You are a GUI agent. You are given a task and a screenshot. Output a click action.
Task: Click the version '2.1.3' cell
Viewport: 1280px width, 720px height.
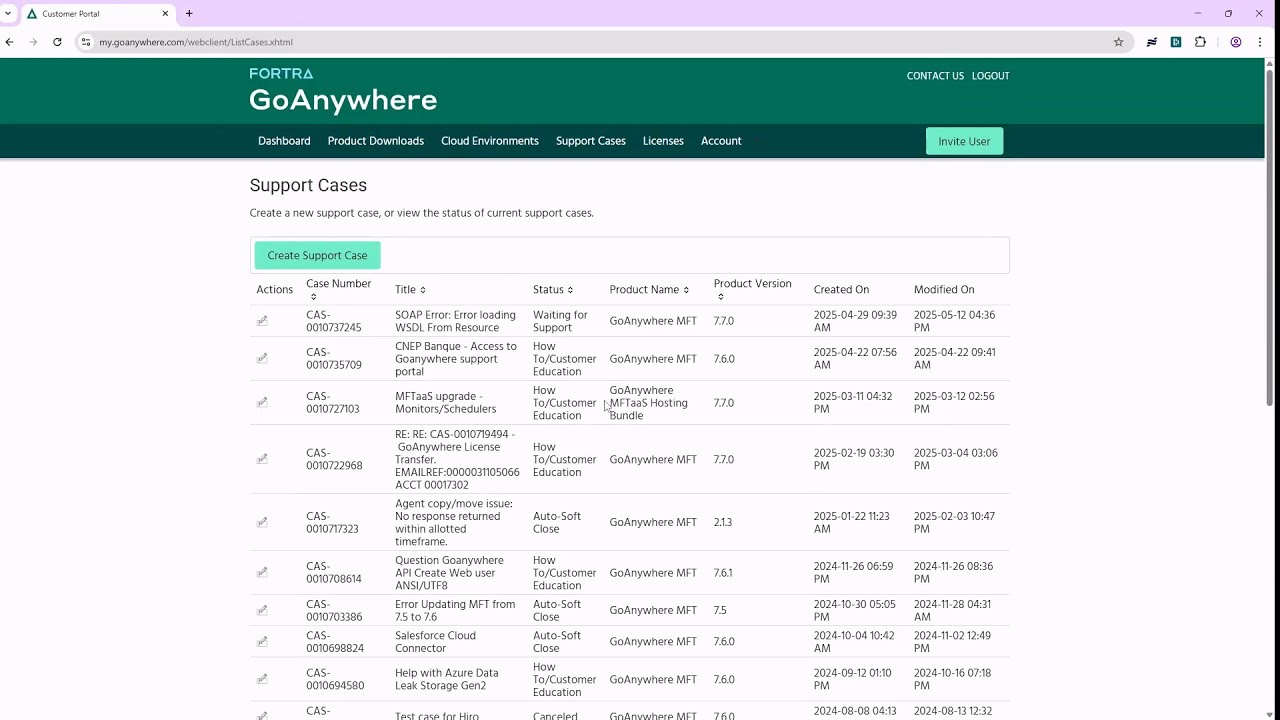[x=723, y=522]
